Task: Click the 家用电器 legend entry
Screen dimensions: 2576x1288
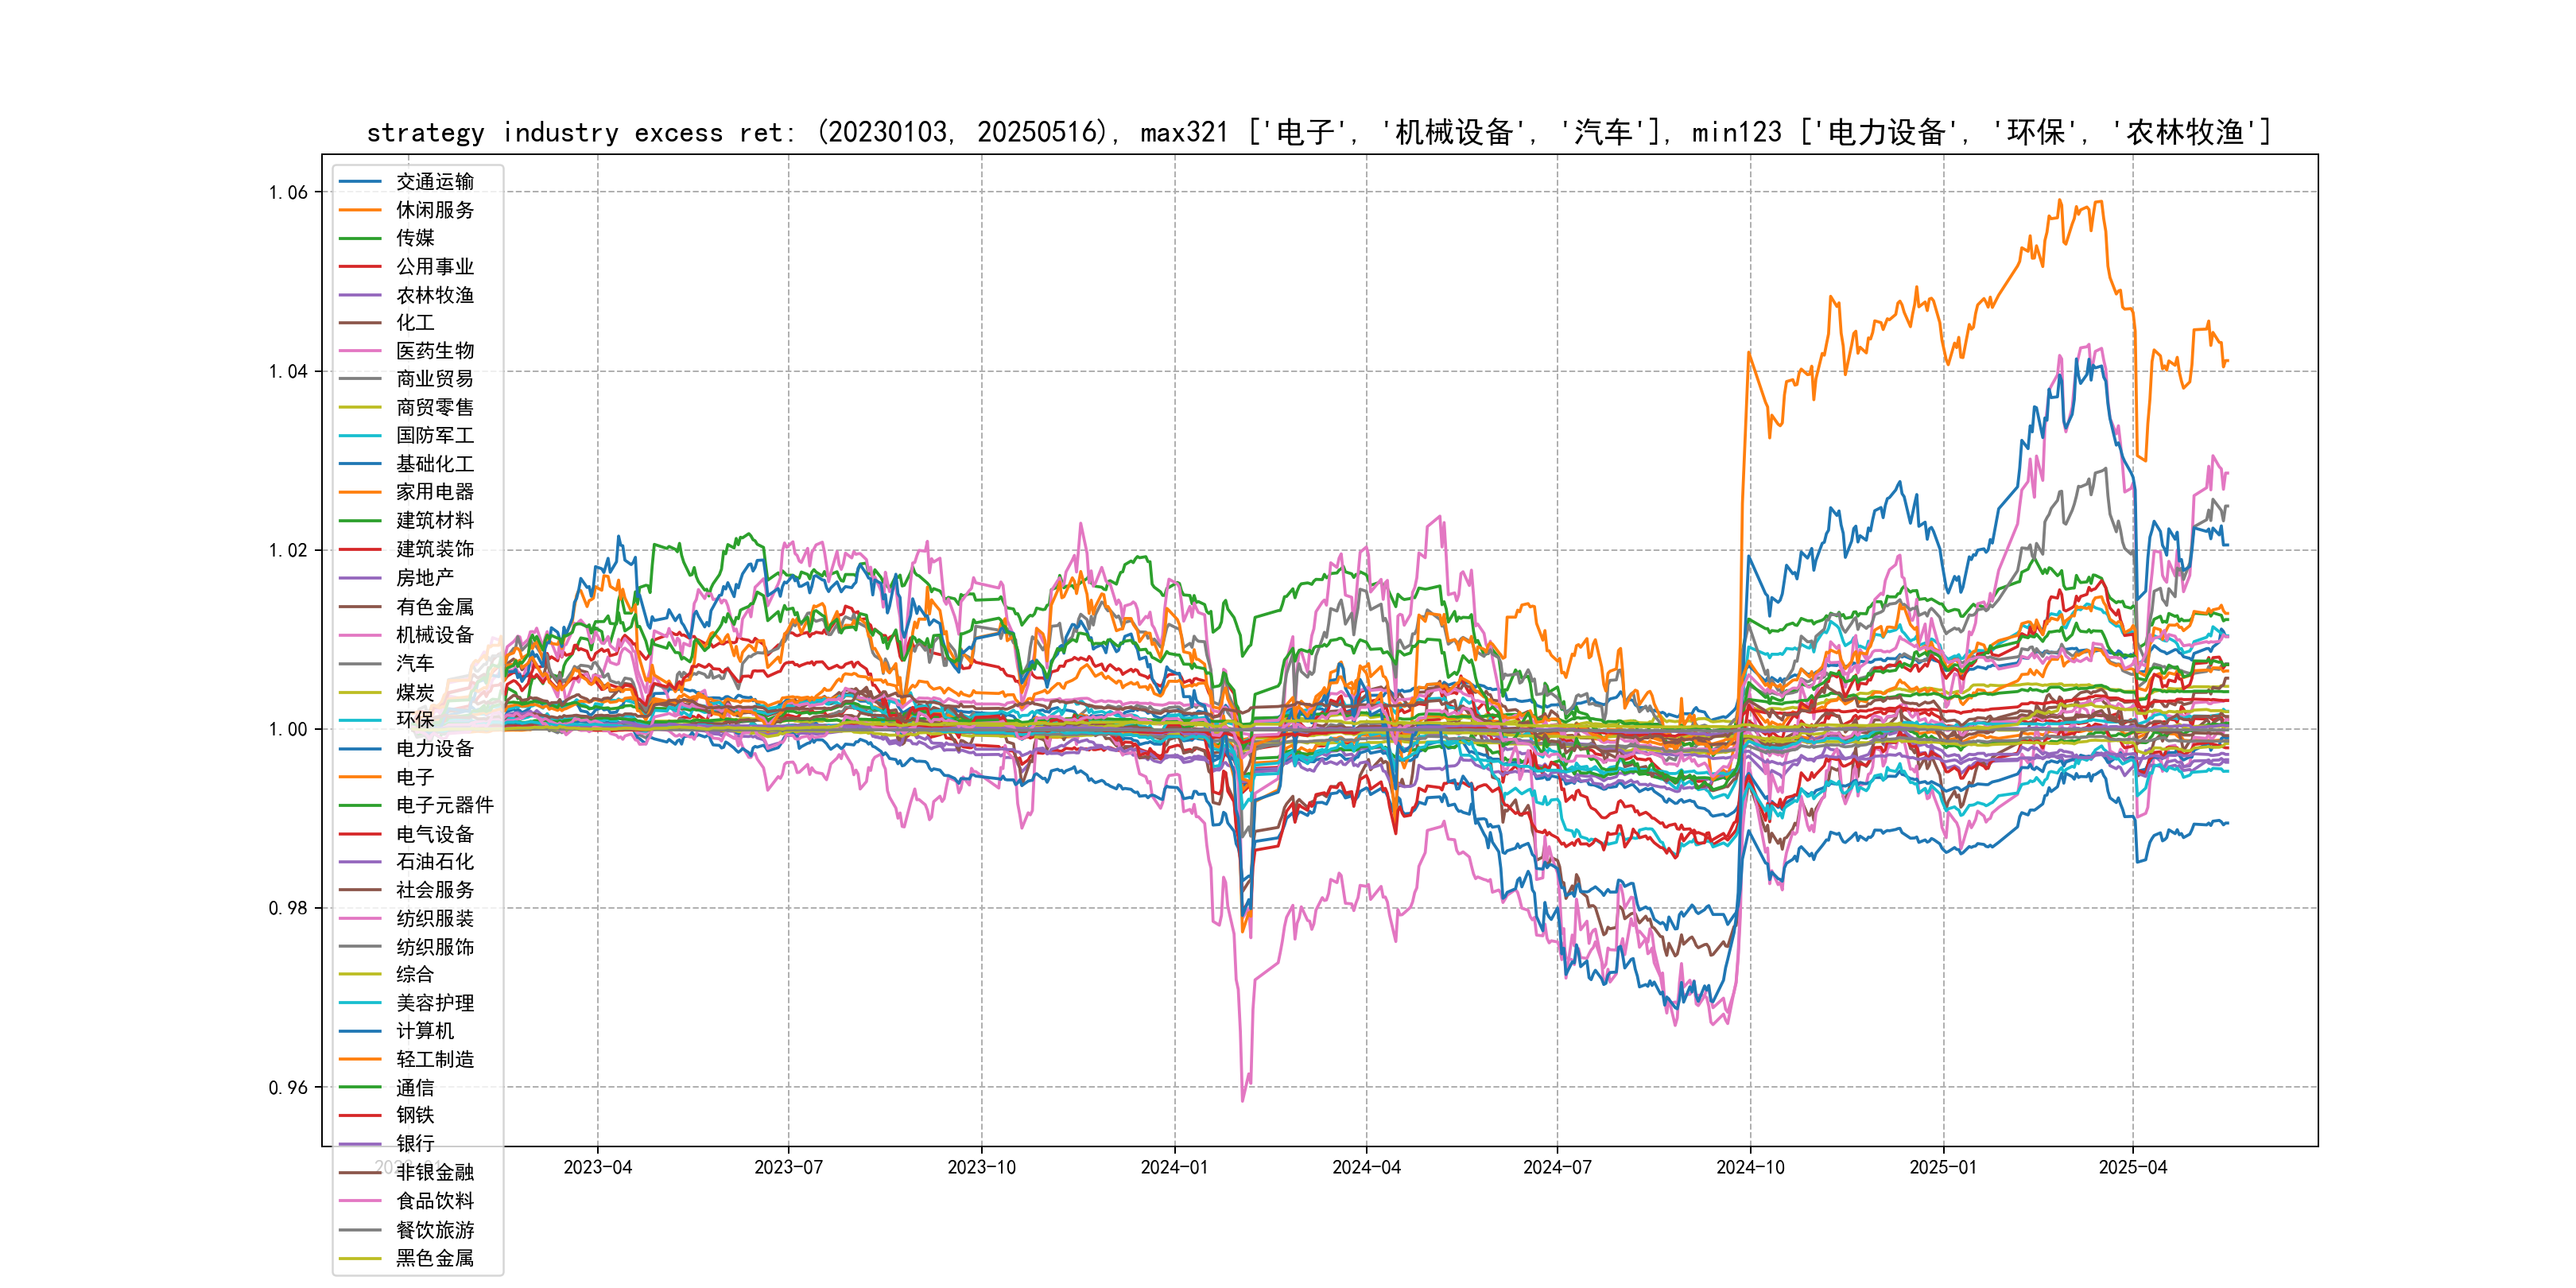Action: [434, 492]
